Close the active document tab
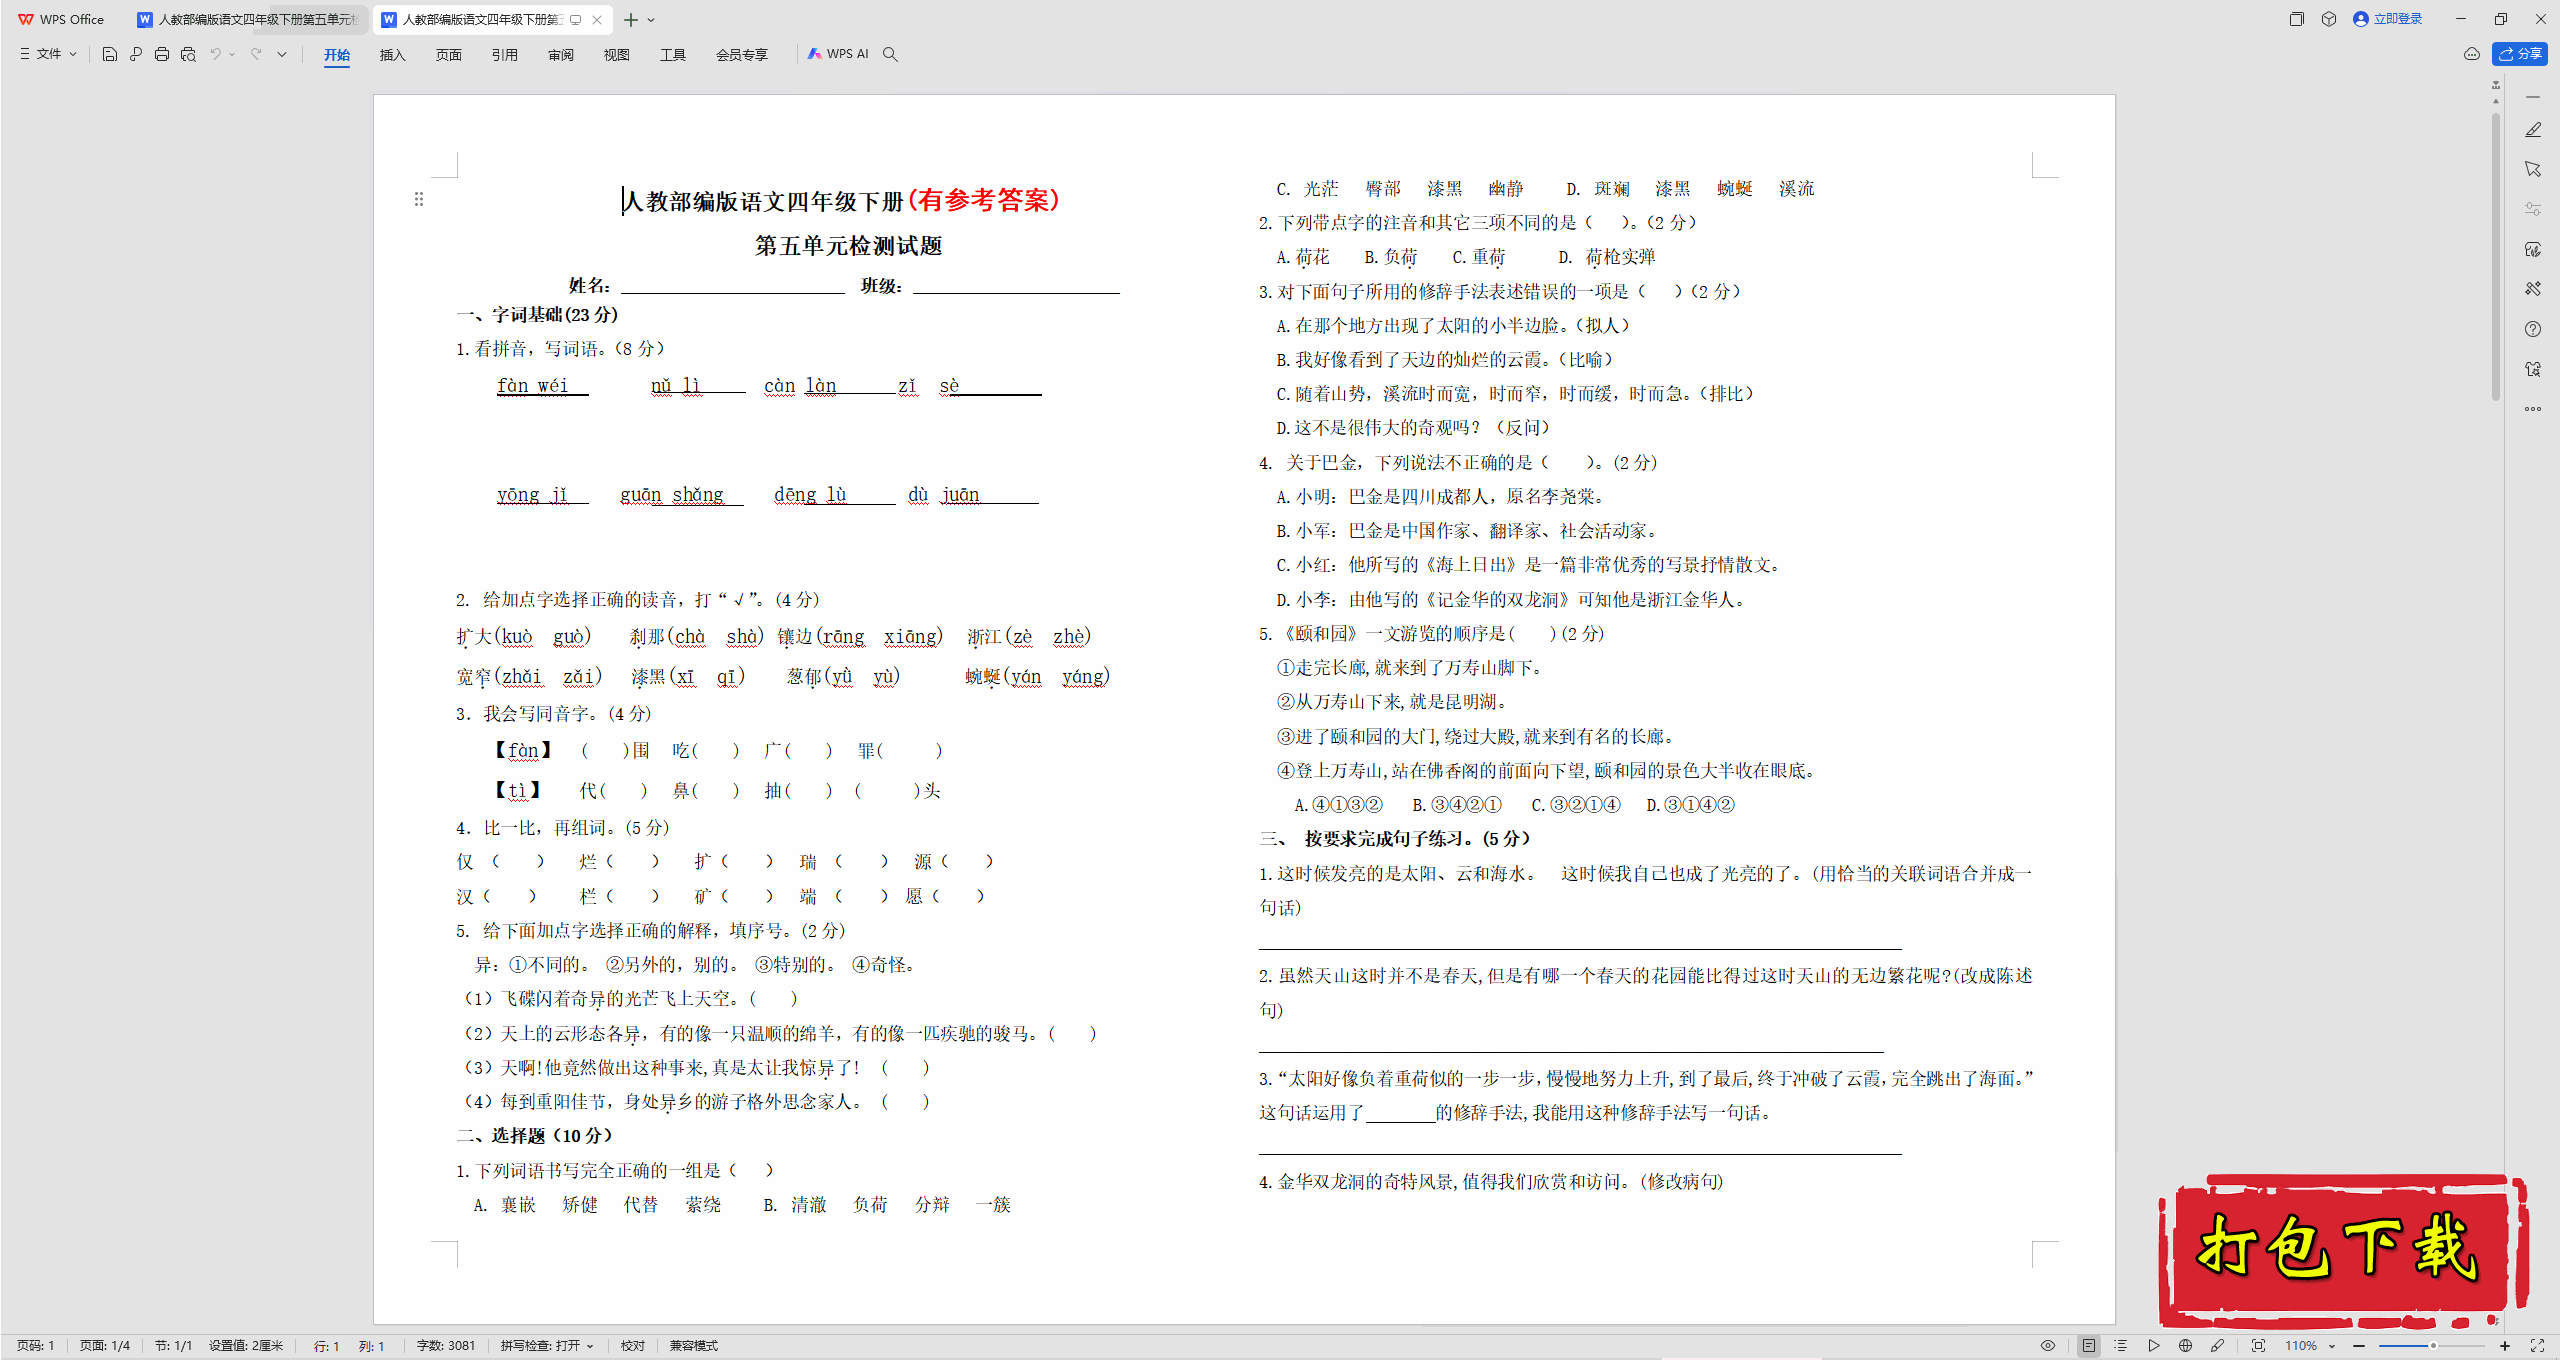This screenshot has height=1360, width=2560. click(x=597, y=20)
